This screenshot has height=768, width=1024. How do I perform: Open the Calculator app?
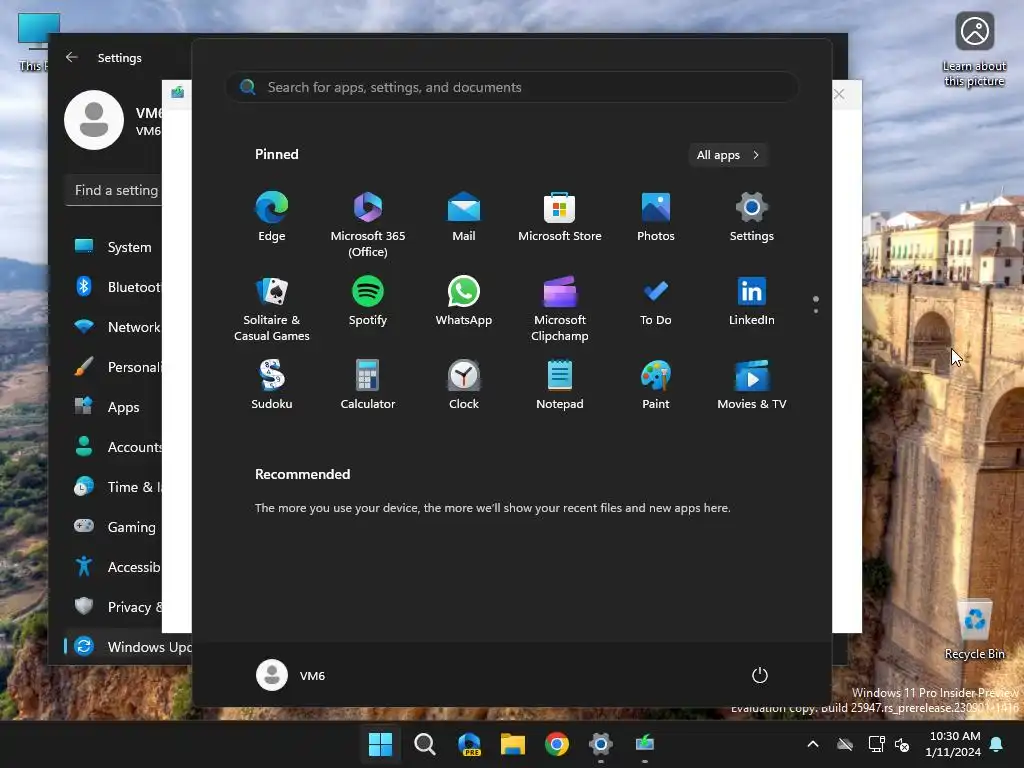(368, 385)
